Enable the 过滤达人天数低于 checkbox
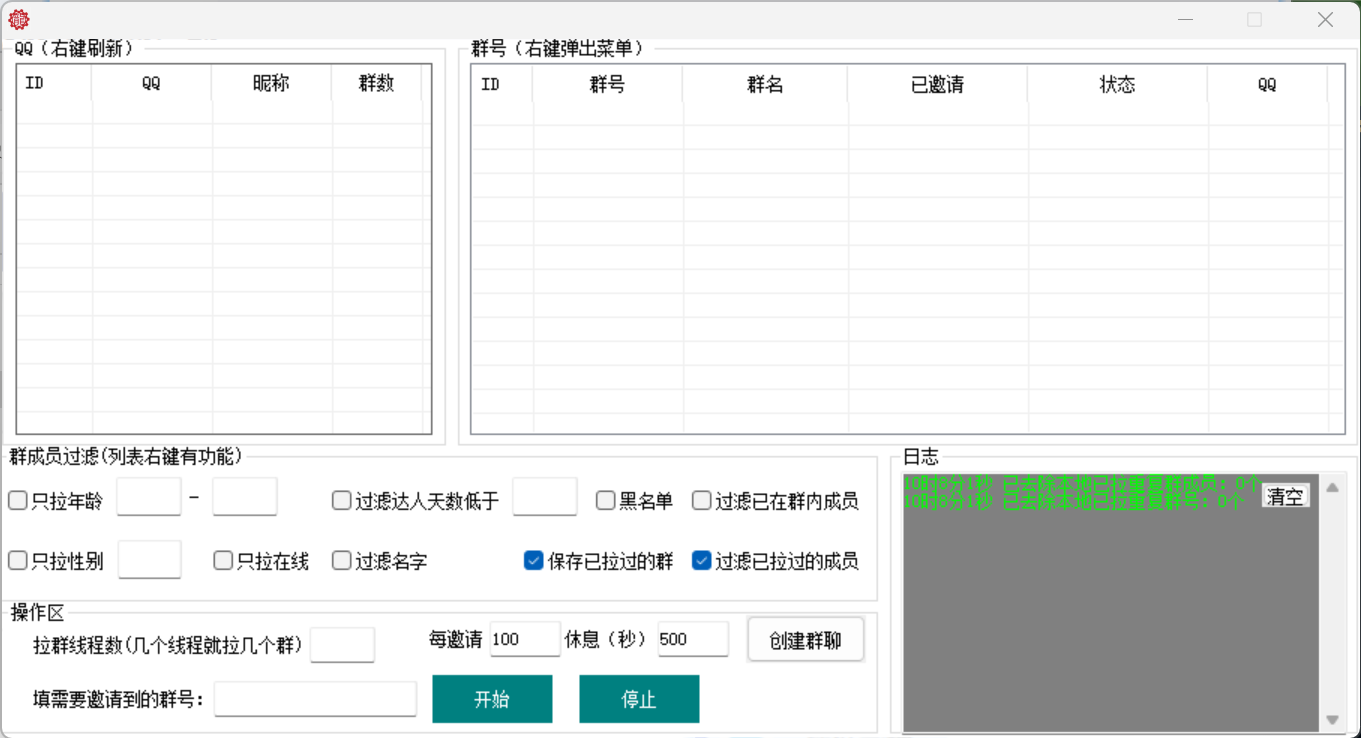The width and height of the screenshot is (1361, 738). pos(340,501)
